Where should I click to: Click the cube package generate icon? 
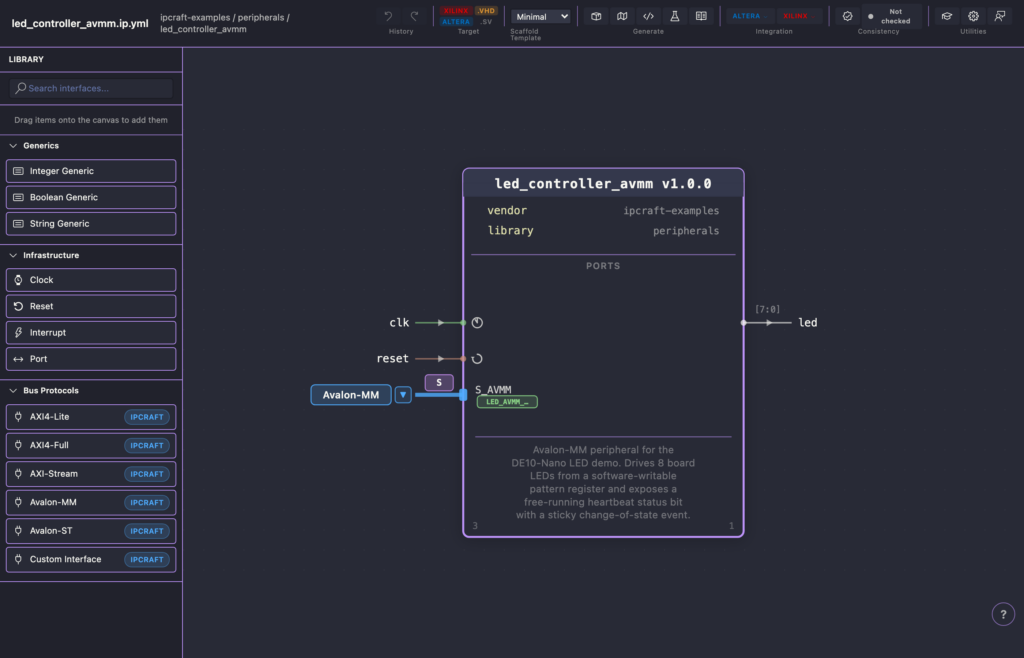point(596,16)
